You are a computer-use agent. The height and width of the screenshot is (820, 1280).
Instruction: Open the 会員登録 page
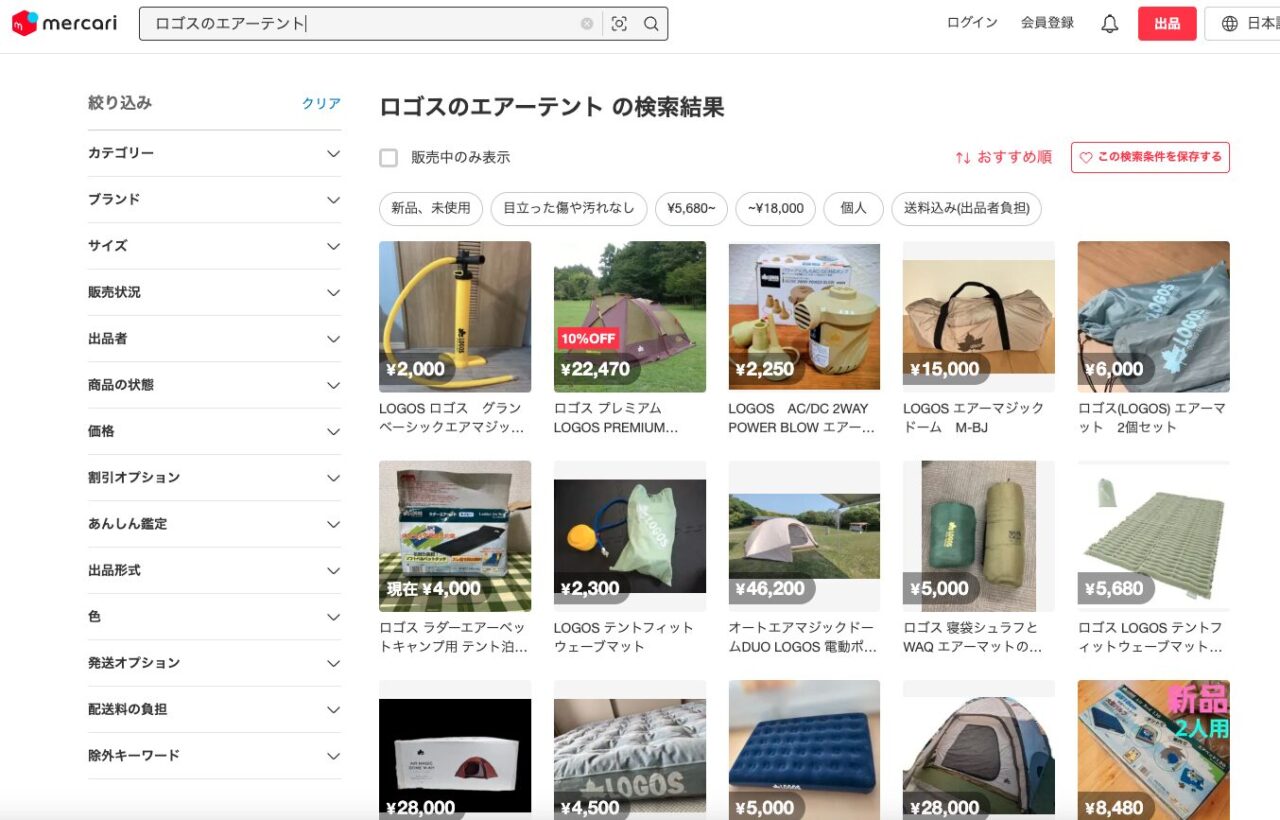point(1047,23)
